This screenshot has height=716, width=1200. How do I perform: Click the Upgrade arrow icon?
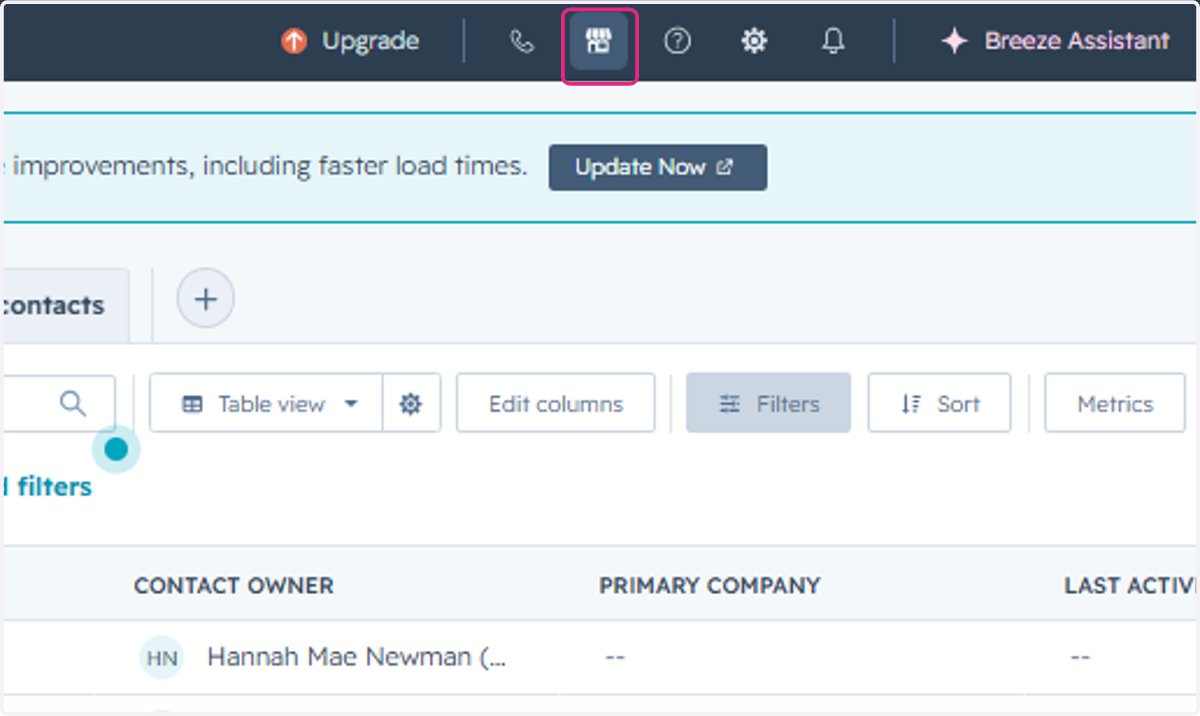point(294,41)
